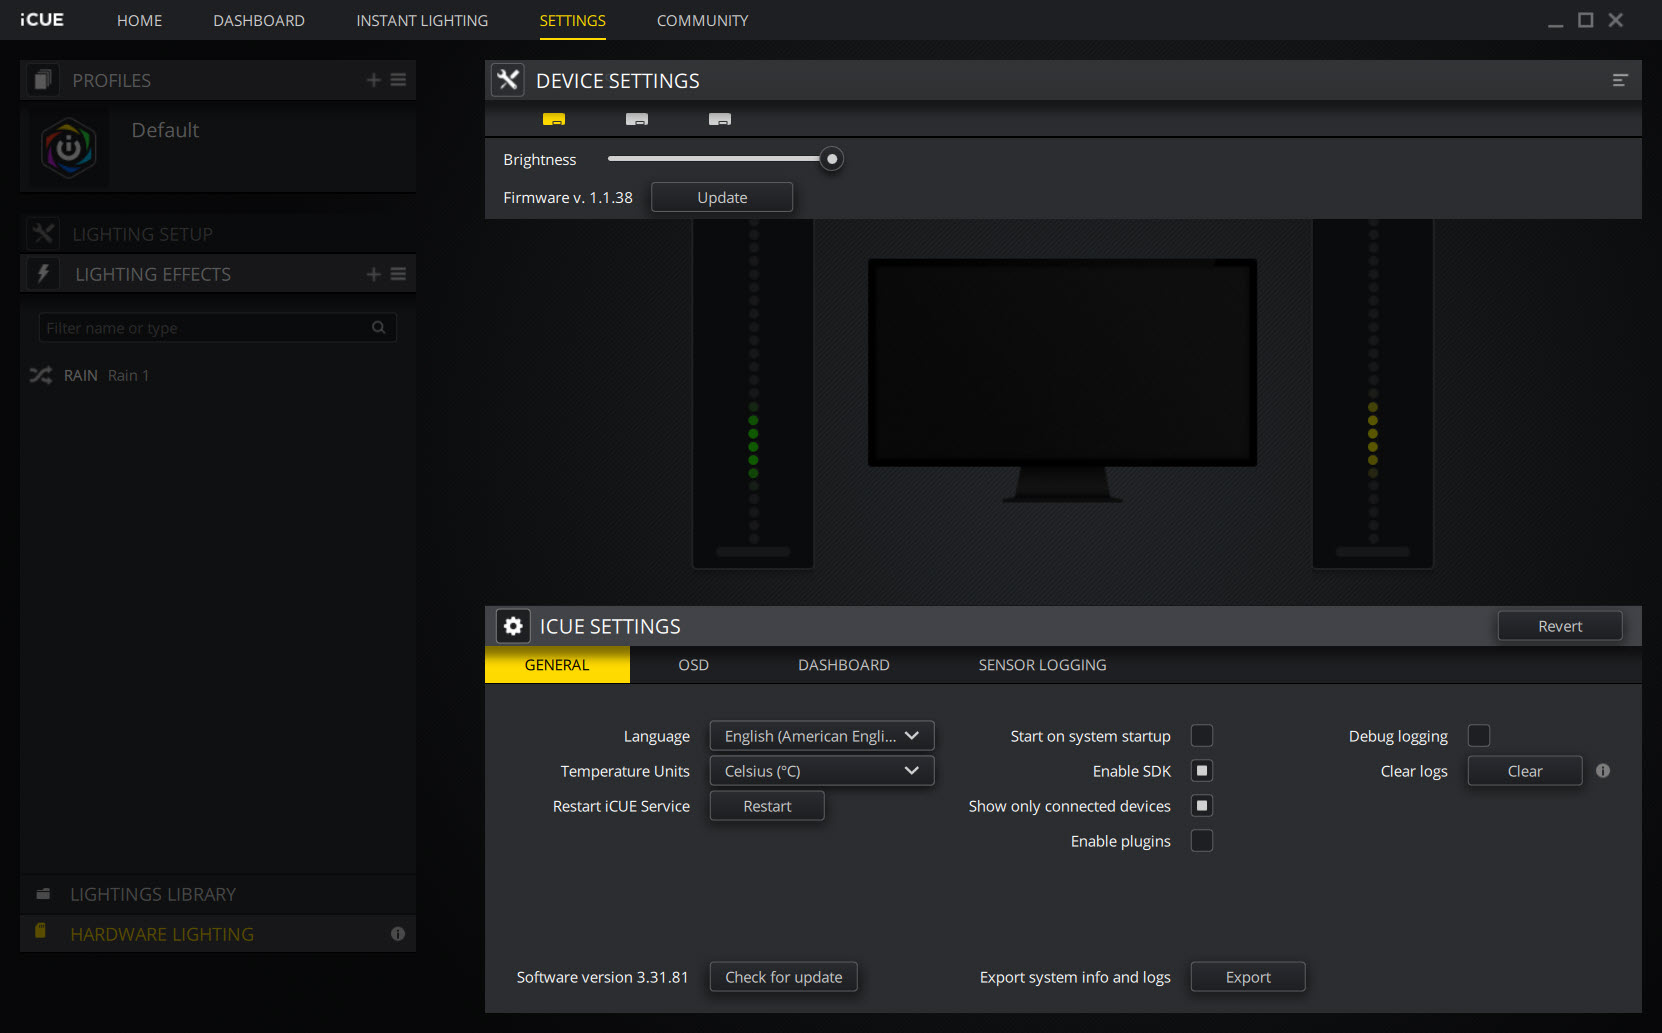The height and width of the screenshot is (1033, 1662).
Task: Click the search magnifier in filter box
Action: click(x=378, y=327)
